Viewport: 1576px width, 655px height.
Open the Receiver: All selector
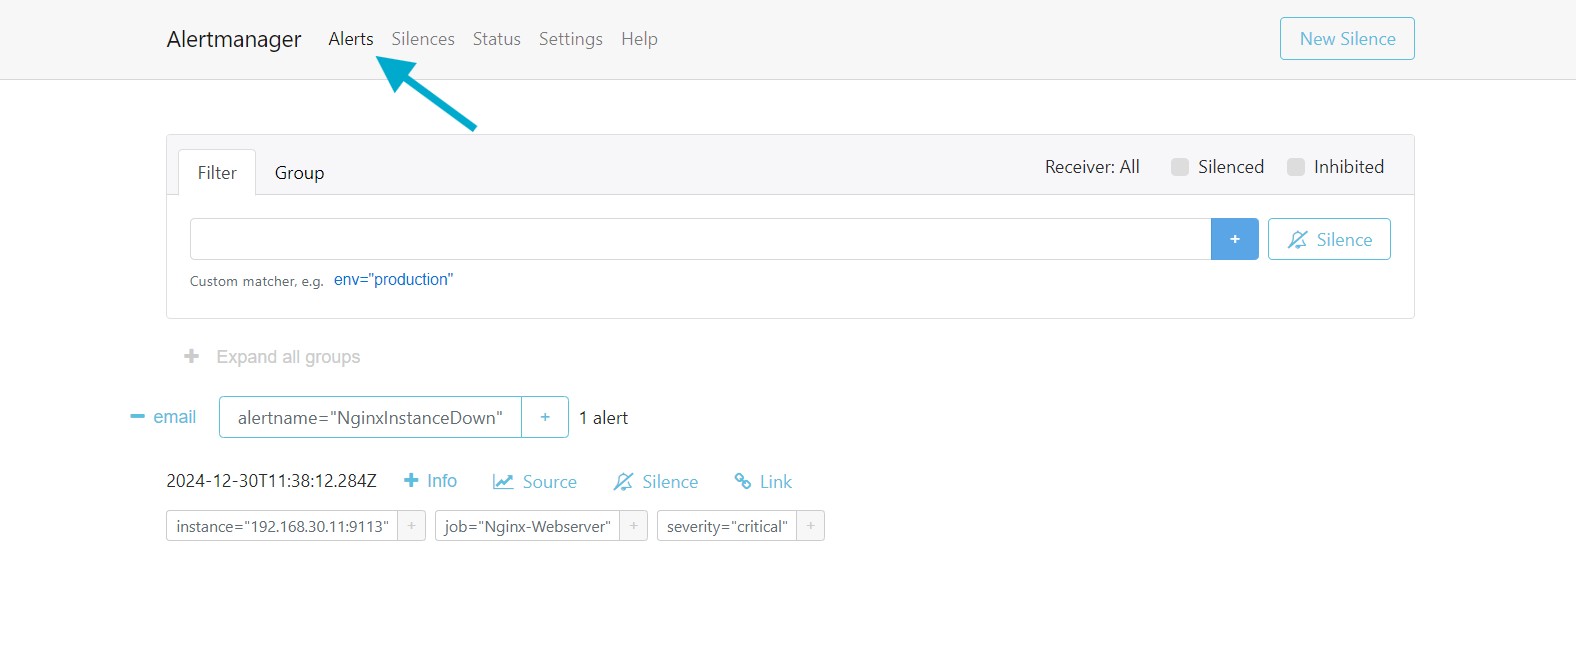click(x=1092, y=167)
